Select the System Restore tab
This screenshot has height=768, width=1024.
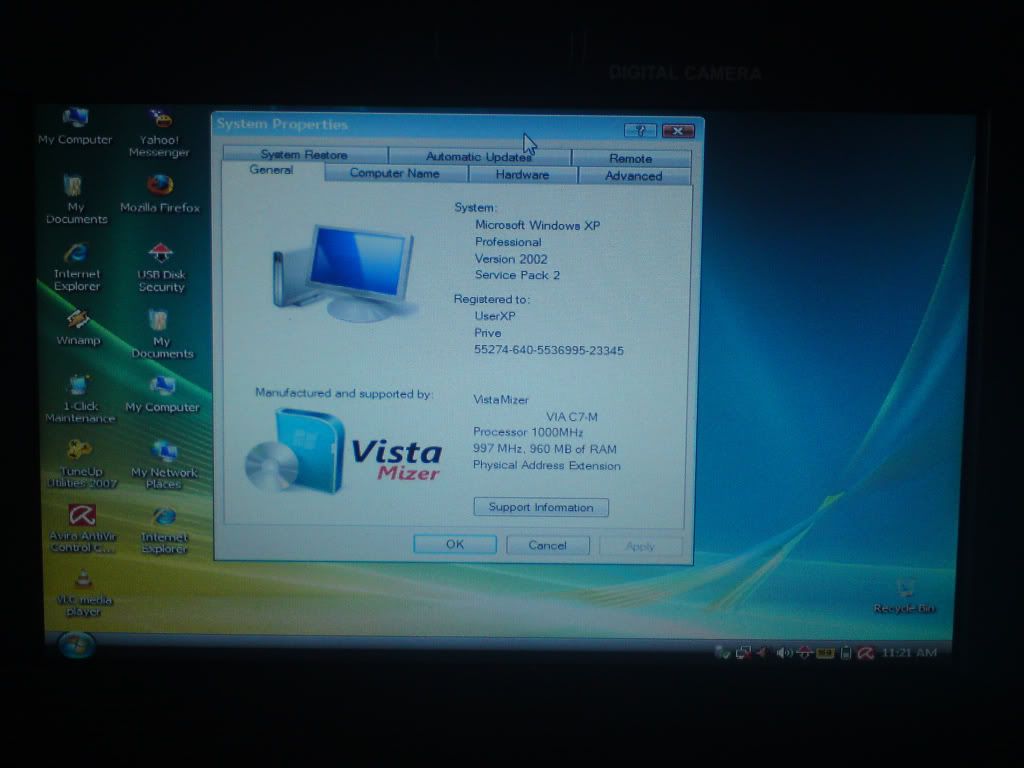coord(304,155)
